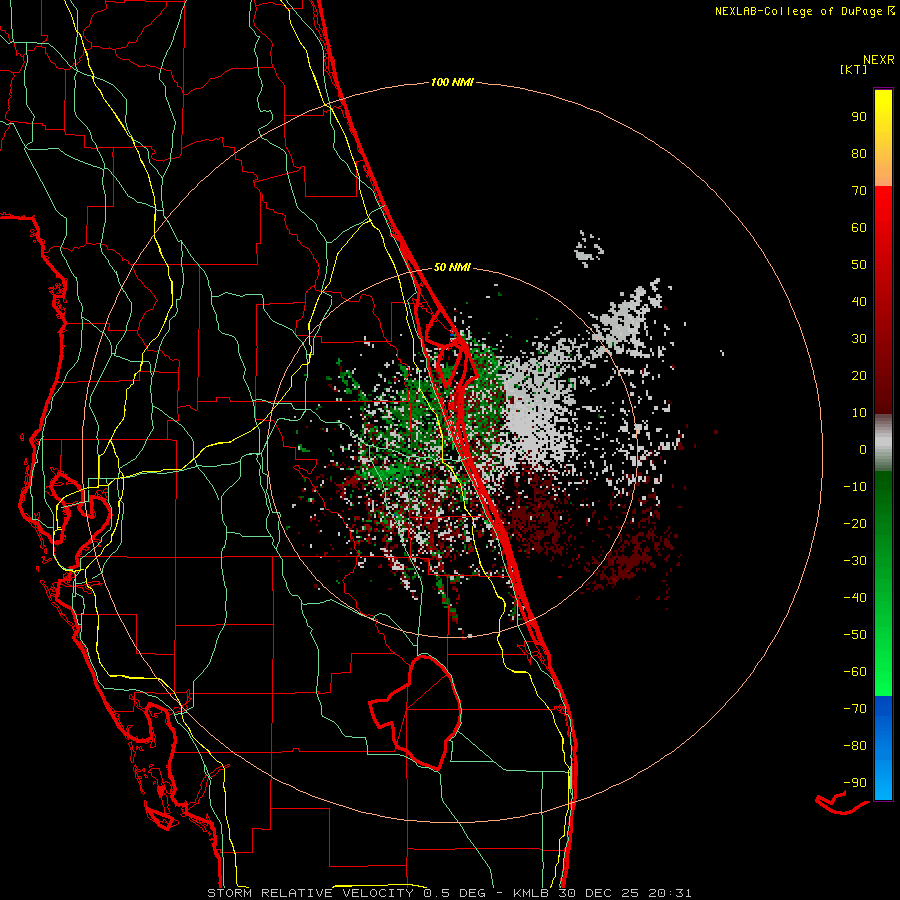
Task: Click the positive 80 legend value
Action: [x=859, y=154]
